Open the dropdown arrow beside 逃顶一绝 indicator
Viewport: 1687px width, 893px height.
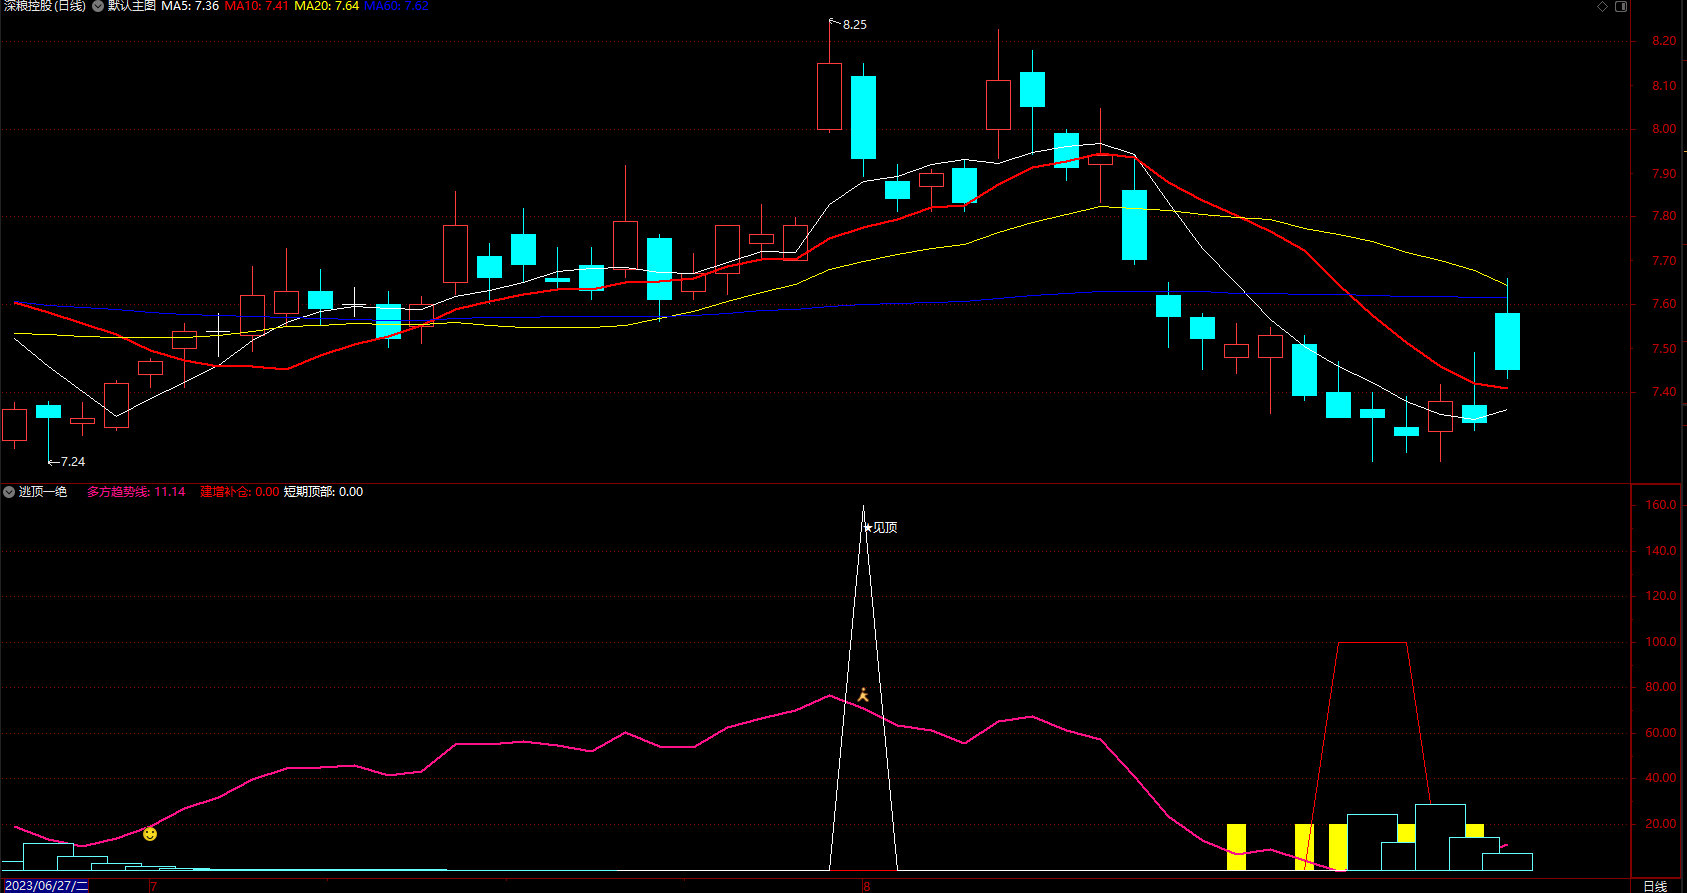9,492
